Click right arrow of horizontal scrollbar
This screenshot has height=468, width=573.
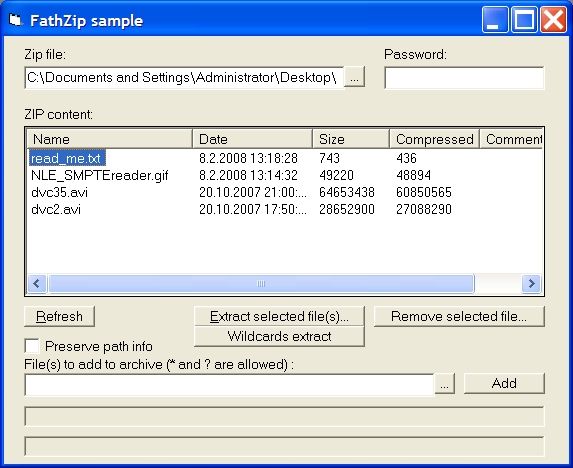[531, 283]
